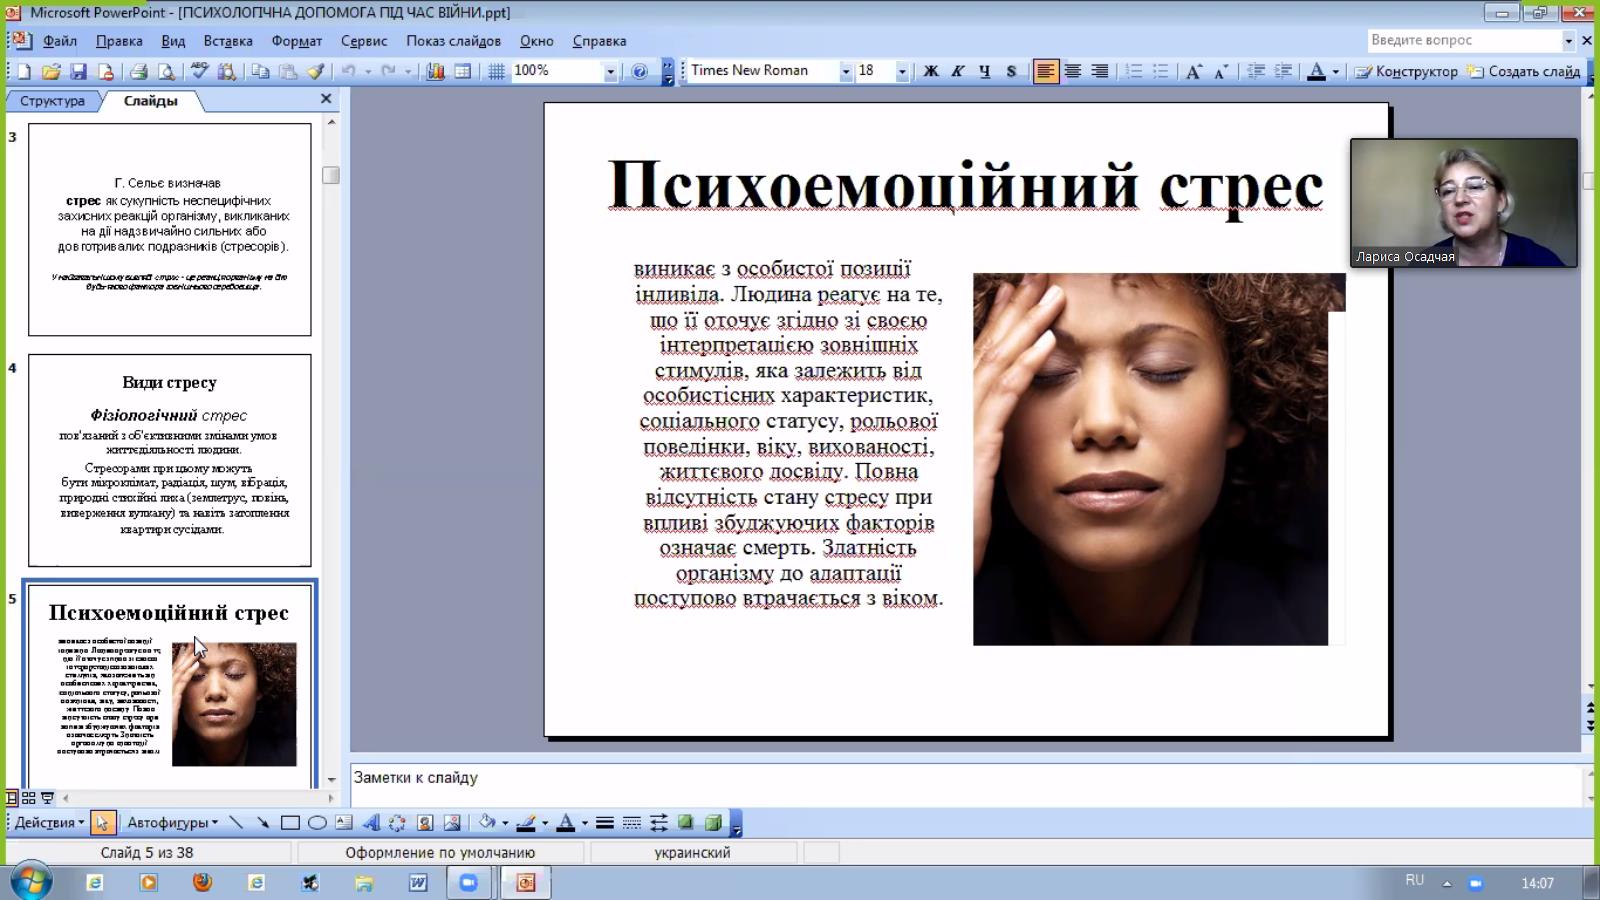Pick the Oval shape tool
The width and height of the screenshot is (1600, 900).
point(317,823)
